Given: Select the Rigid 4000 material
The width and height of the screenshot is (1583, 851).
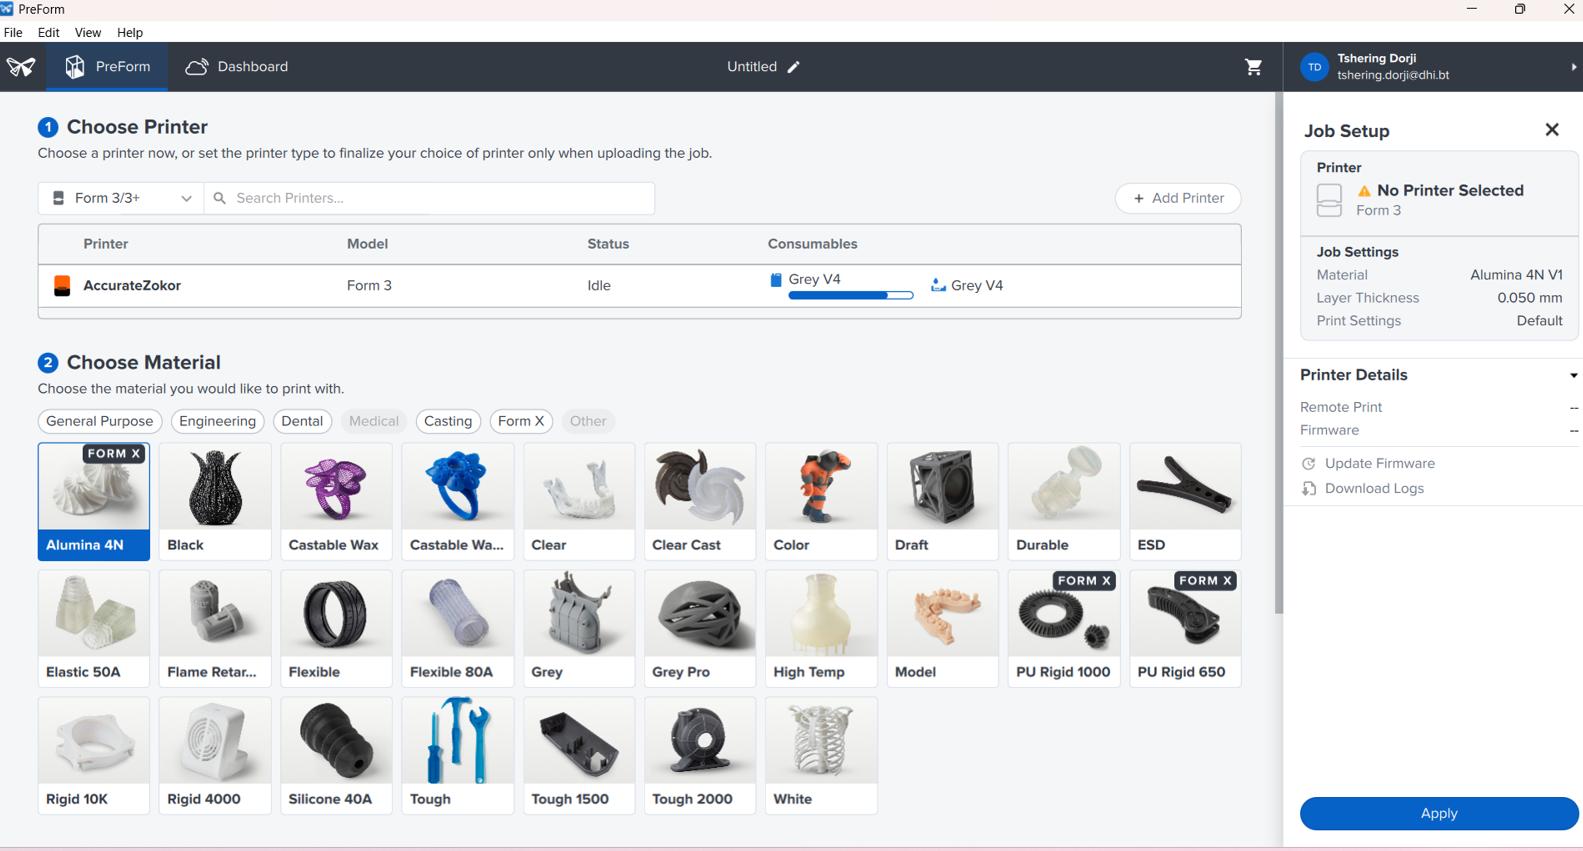Looking at the screenshot, I should coord(215,755).
